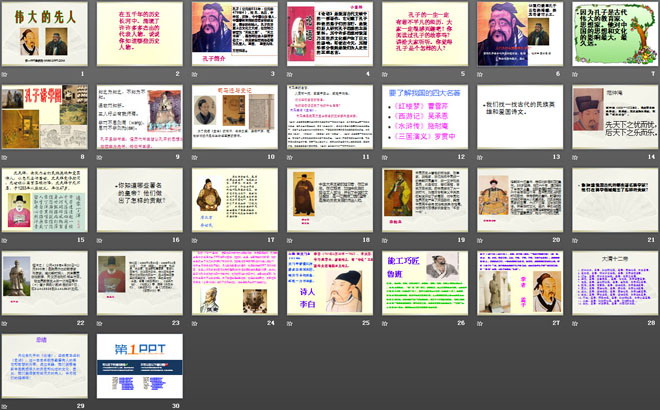660x410 pixels.
Task: Select slide 7 with tree and flower border
Action: click(615, 34)
